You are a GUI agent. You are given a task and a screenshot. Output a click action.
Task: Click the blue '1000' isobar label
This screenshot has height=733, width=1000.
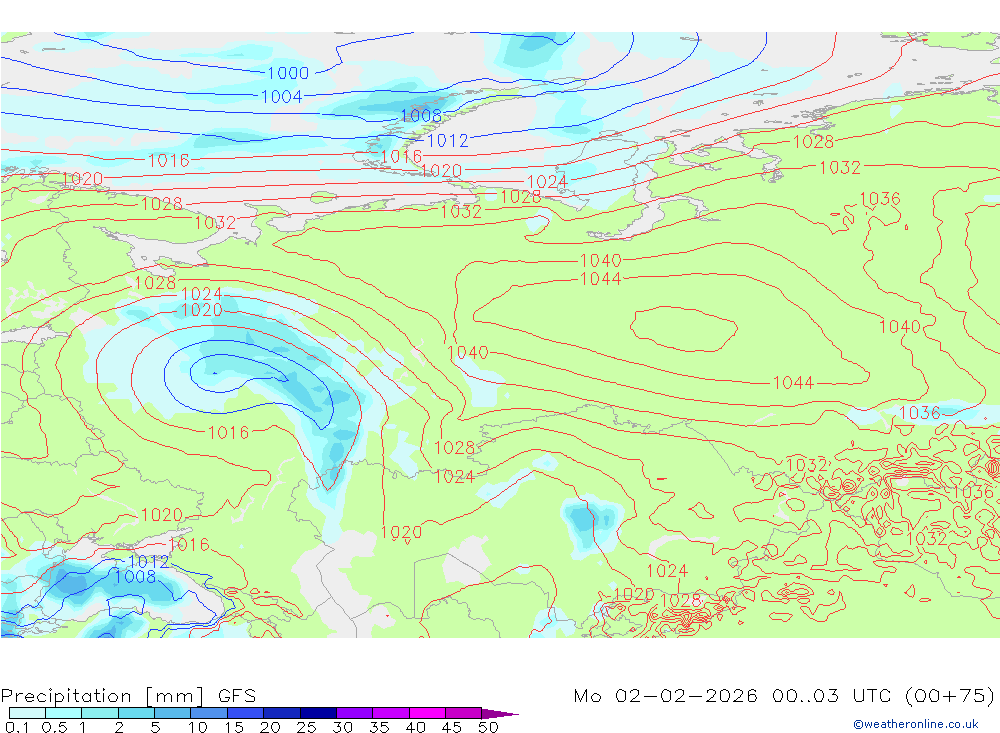(288, 73)
